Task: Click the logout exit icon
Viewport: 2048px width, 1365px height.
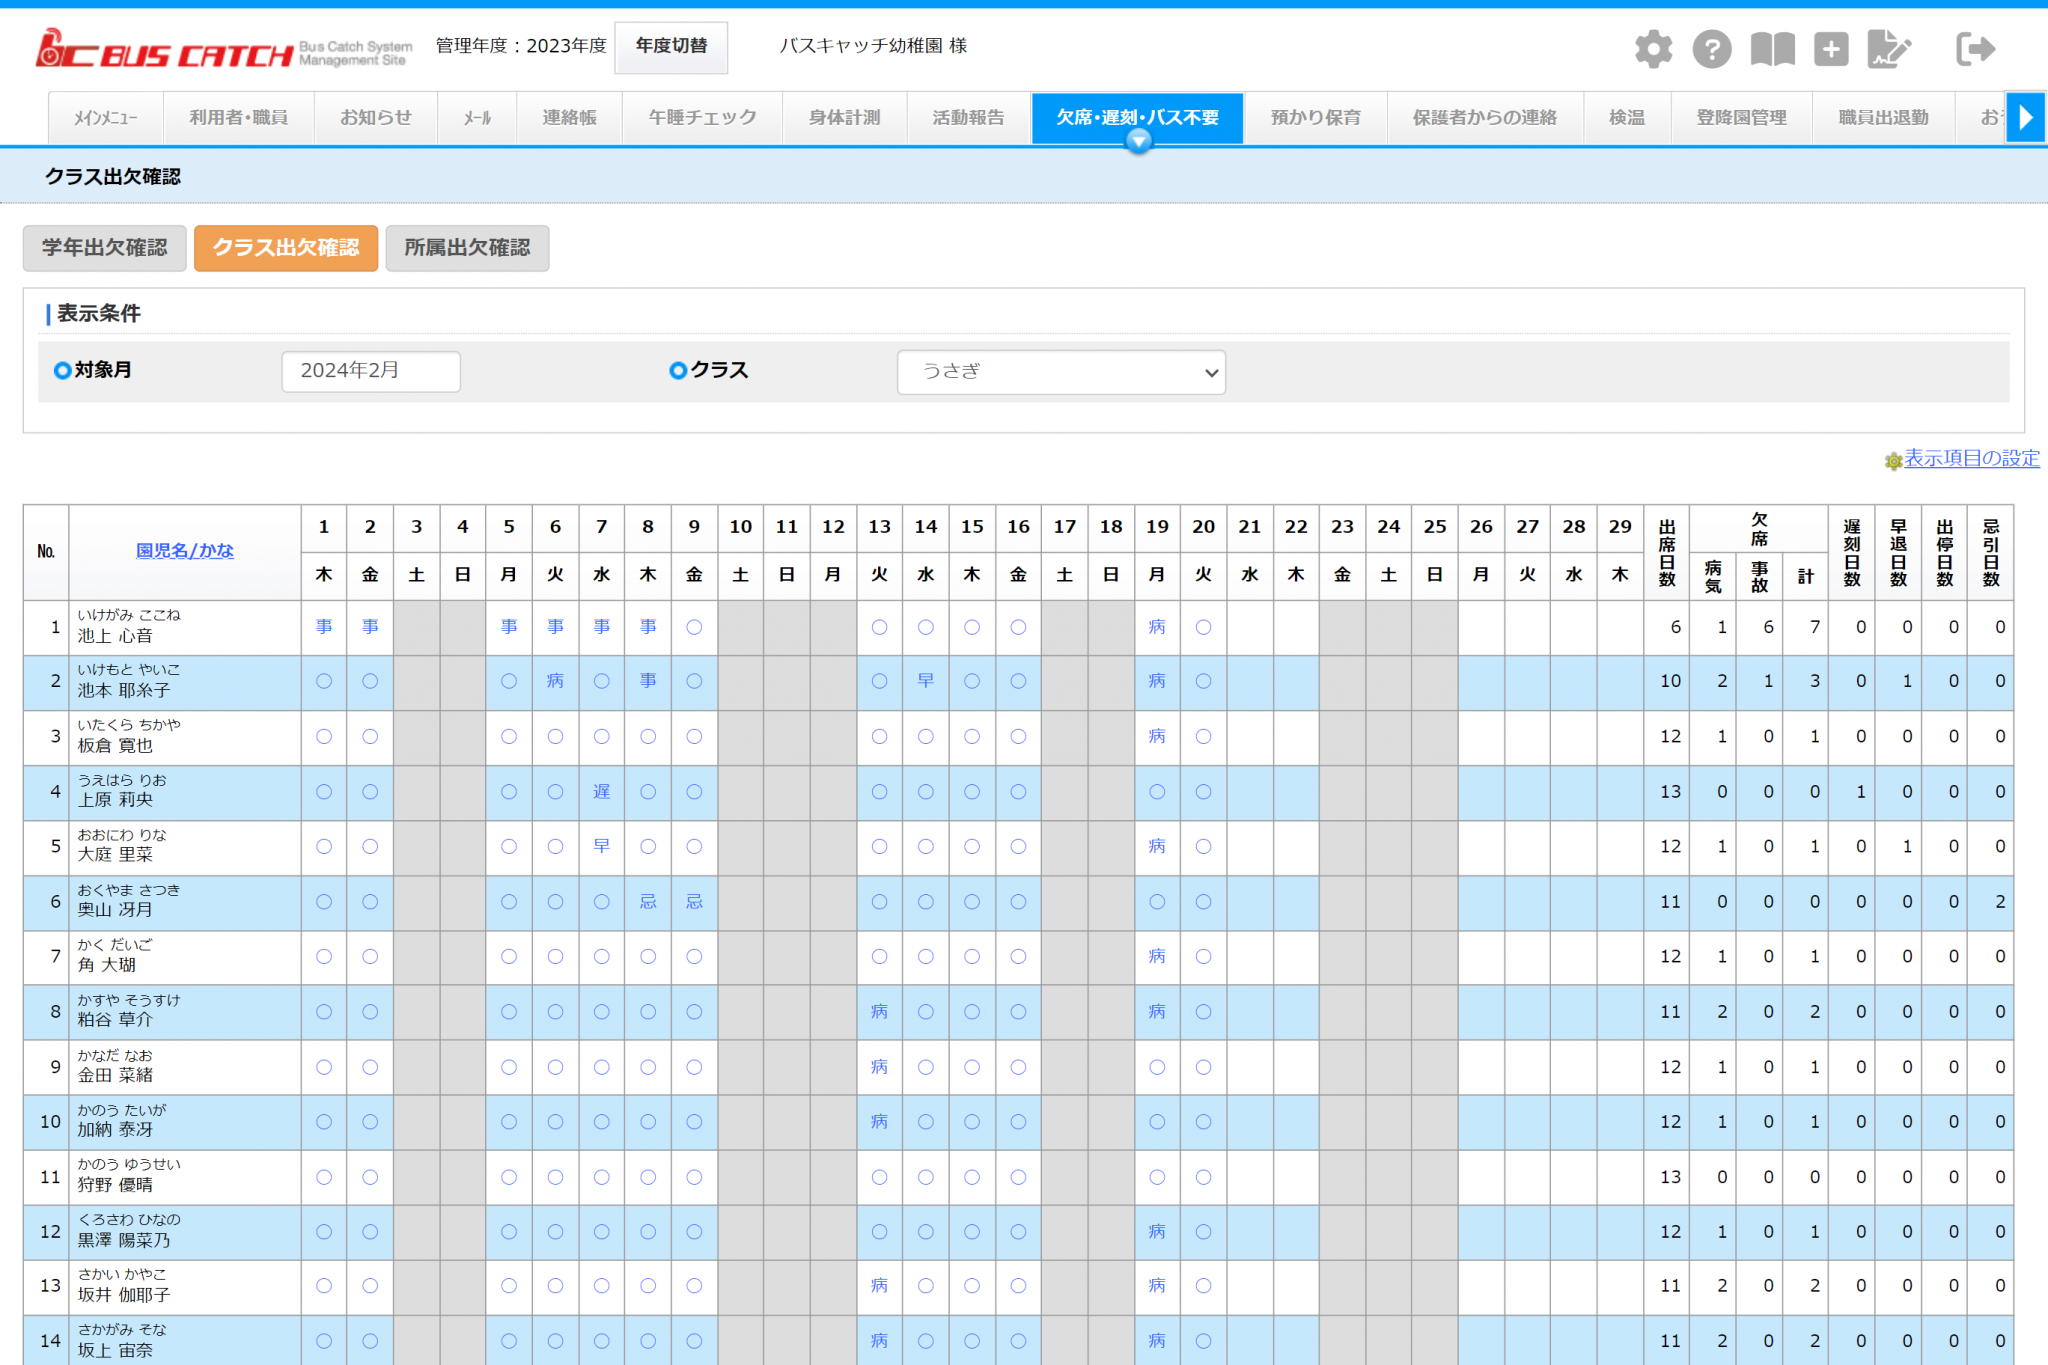Action: click(1975, 49)
